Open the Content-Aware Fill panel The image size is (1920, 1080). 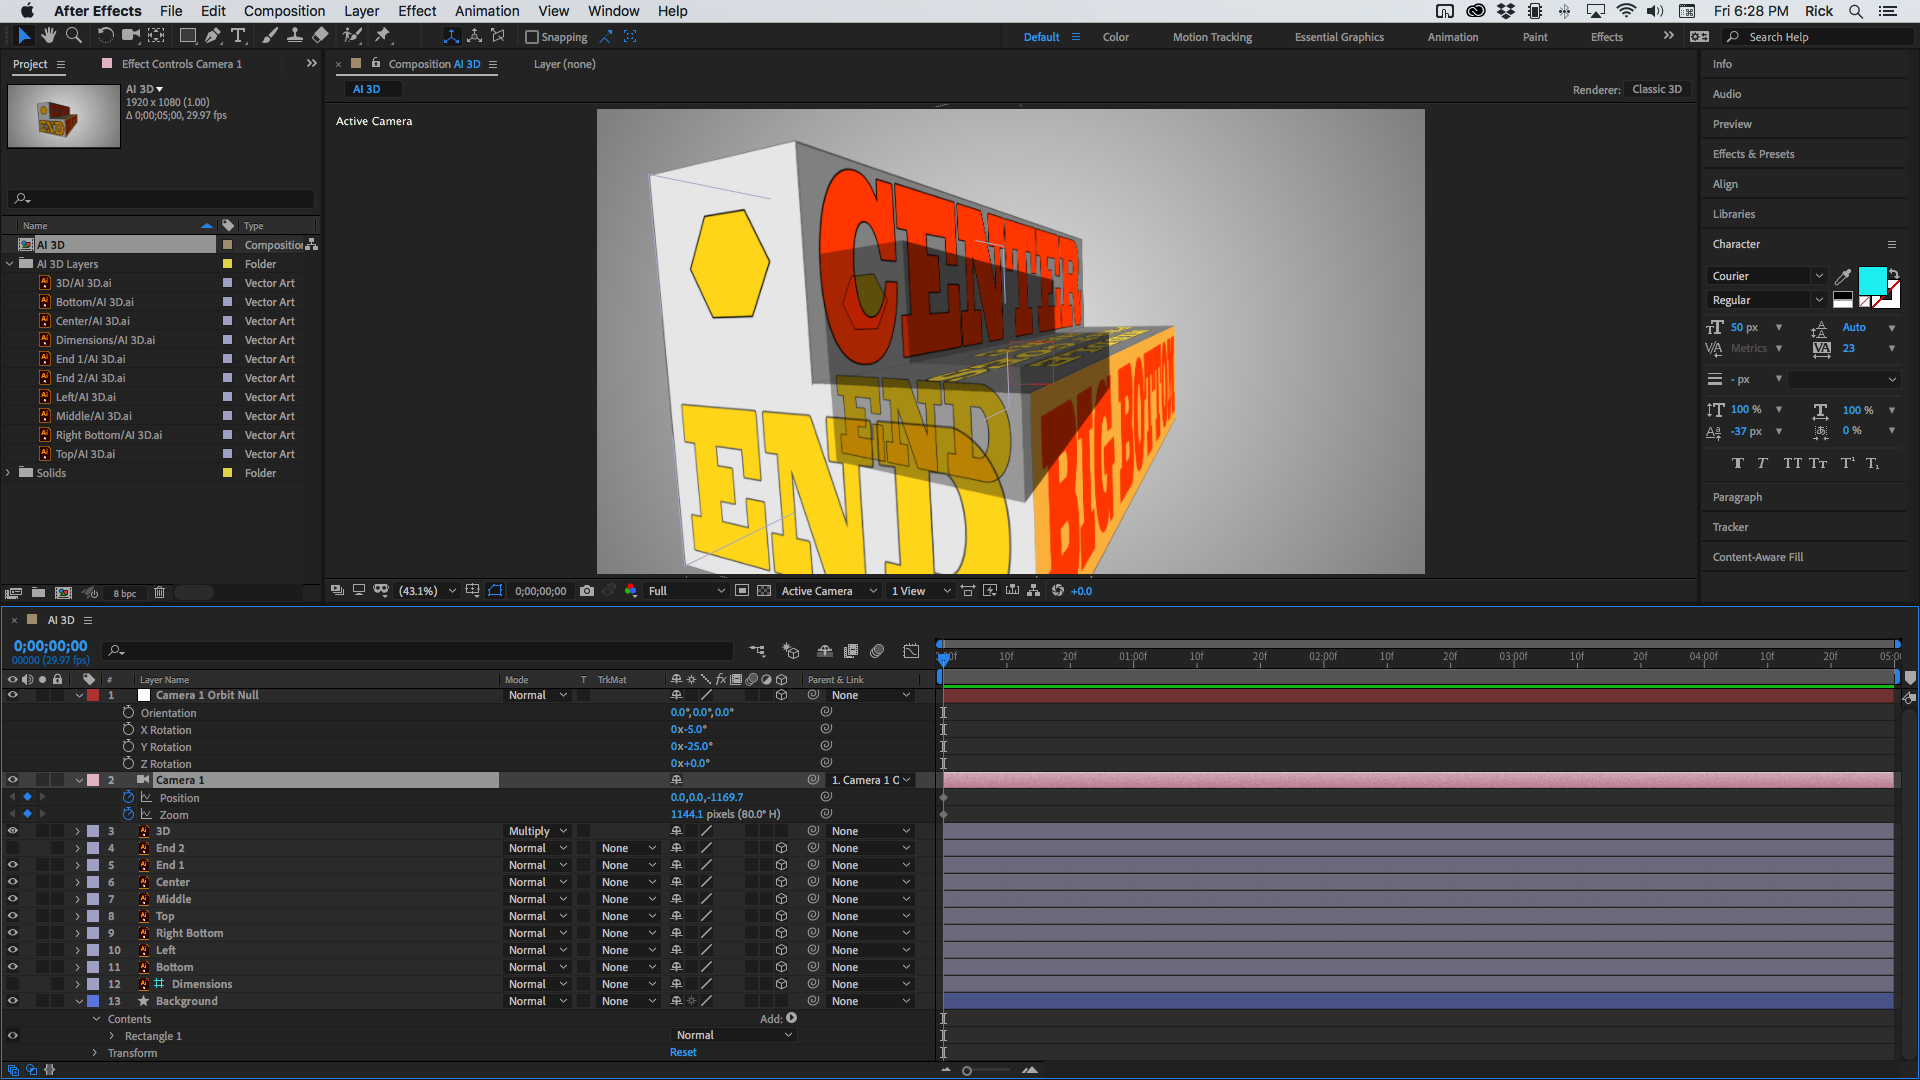(1757, 557)
